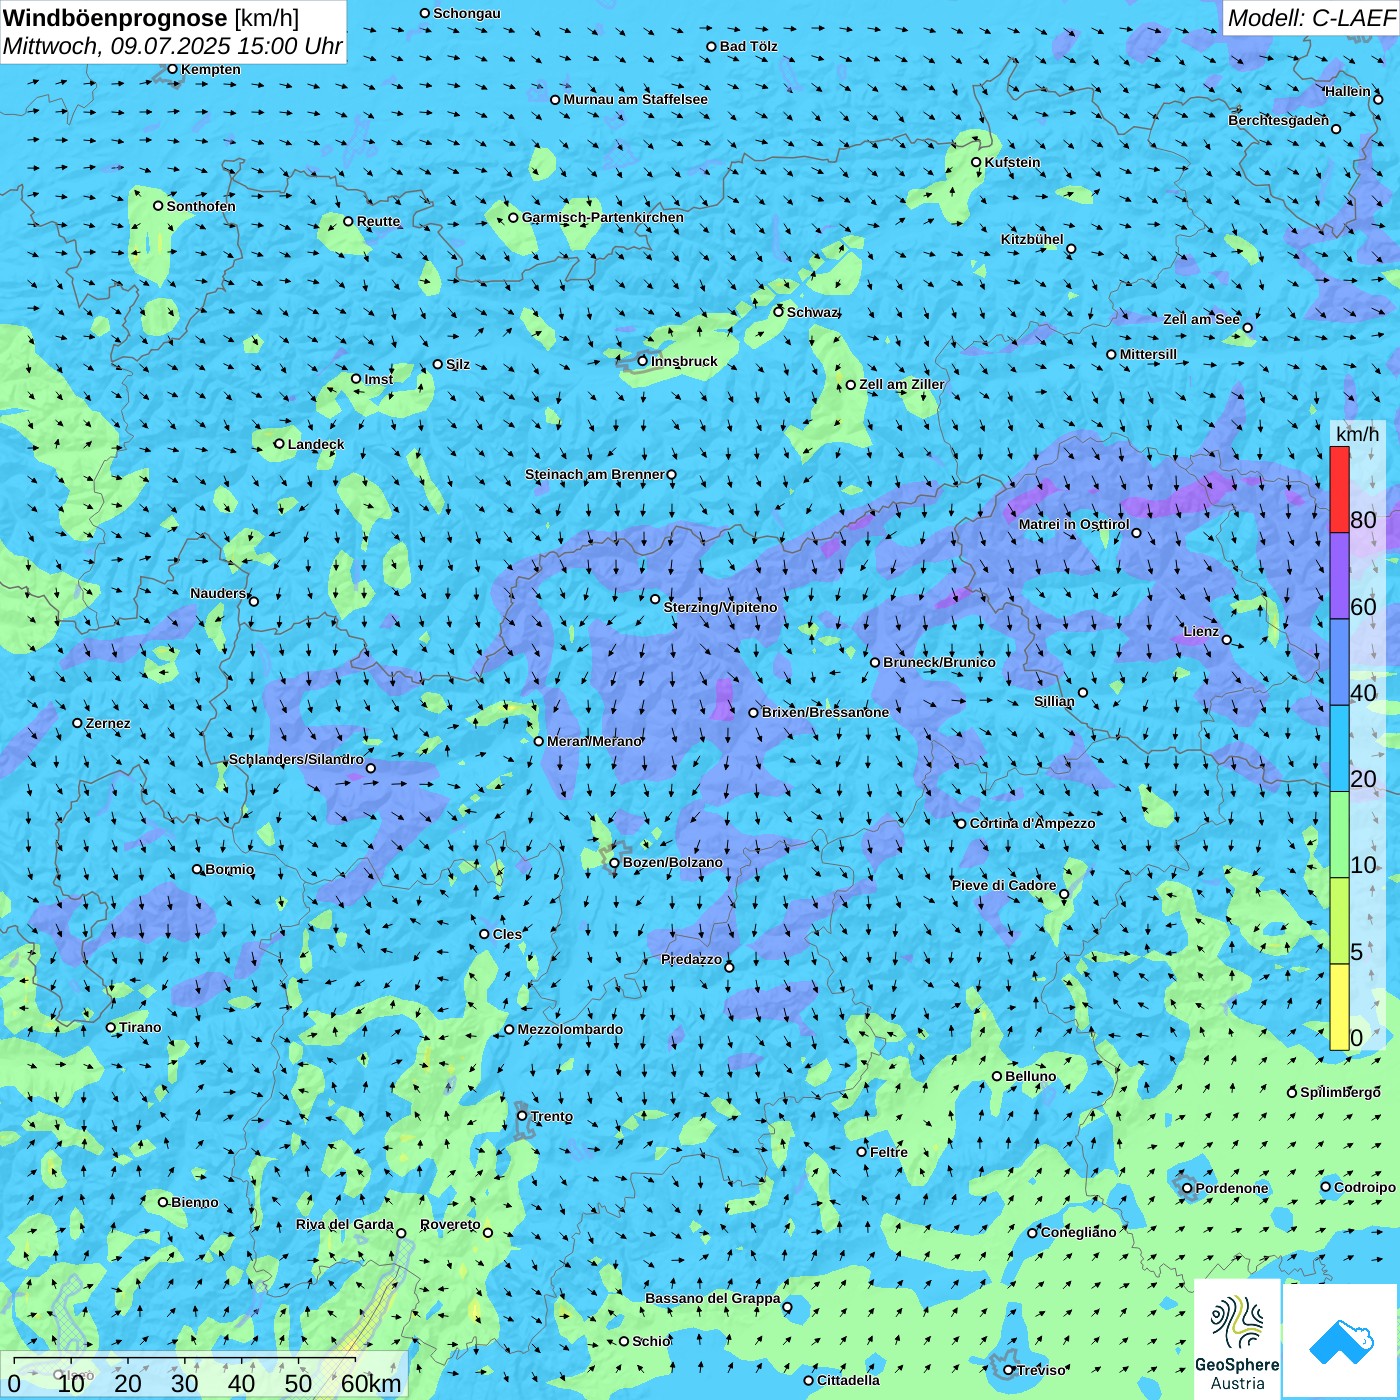
Task: Click the Belluno city marker
Action: point(996,1076)
